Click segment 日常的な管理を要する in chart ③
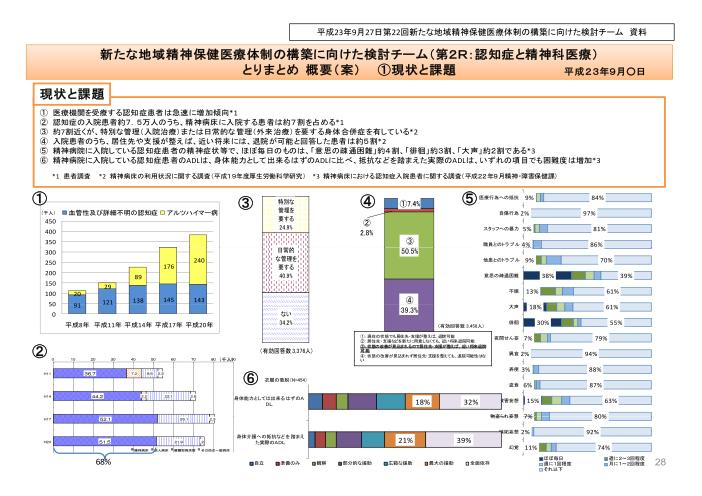 286,262
